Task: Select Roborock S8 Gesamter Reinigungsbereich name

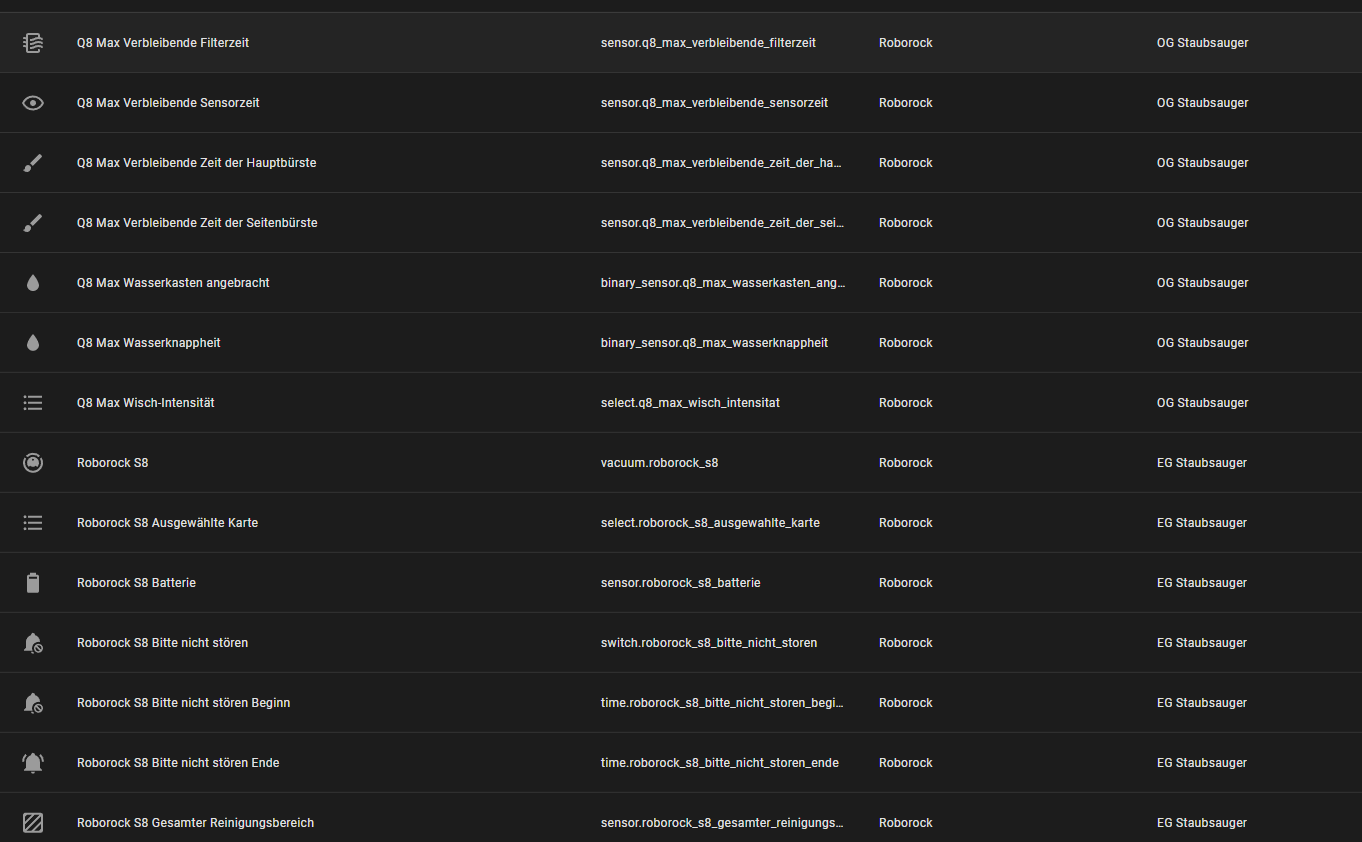Action: [x=196, y=823]
